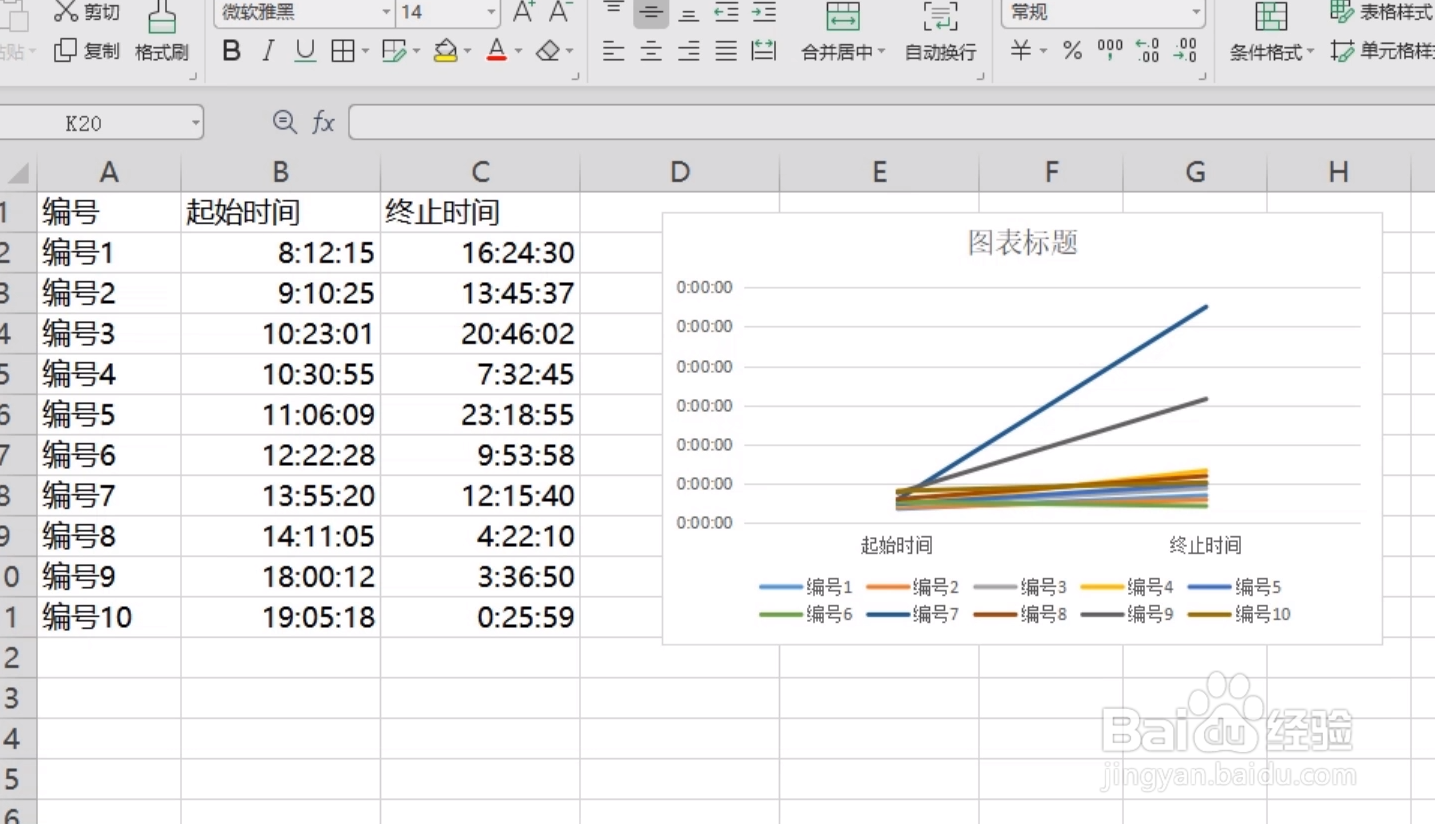The width and height of the screenshot is (1435, 824).
Task: Align text right
Action: [688, 51]
